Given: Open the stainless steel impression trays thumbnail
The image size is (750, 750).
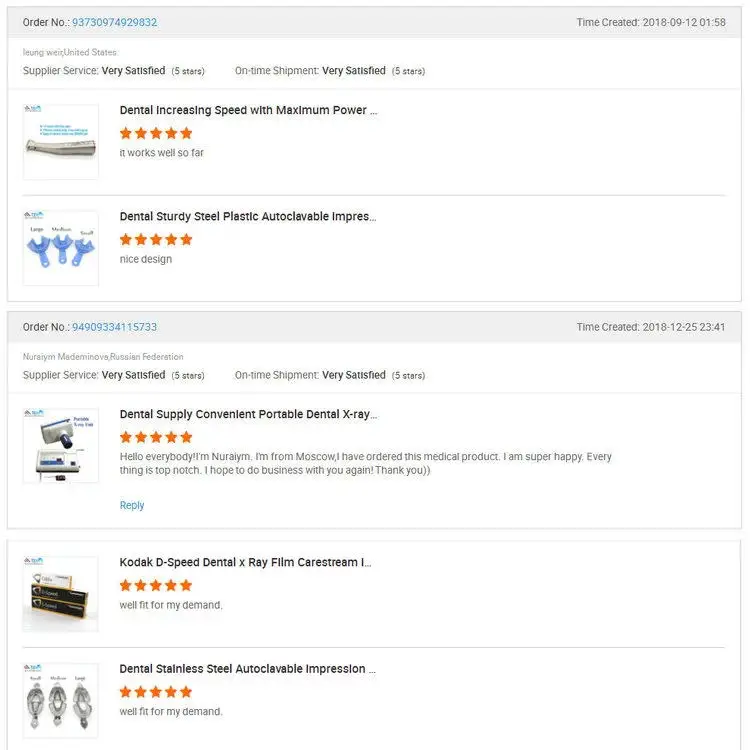Looking at the screenshot, I should [x=61, y=701].
